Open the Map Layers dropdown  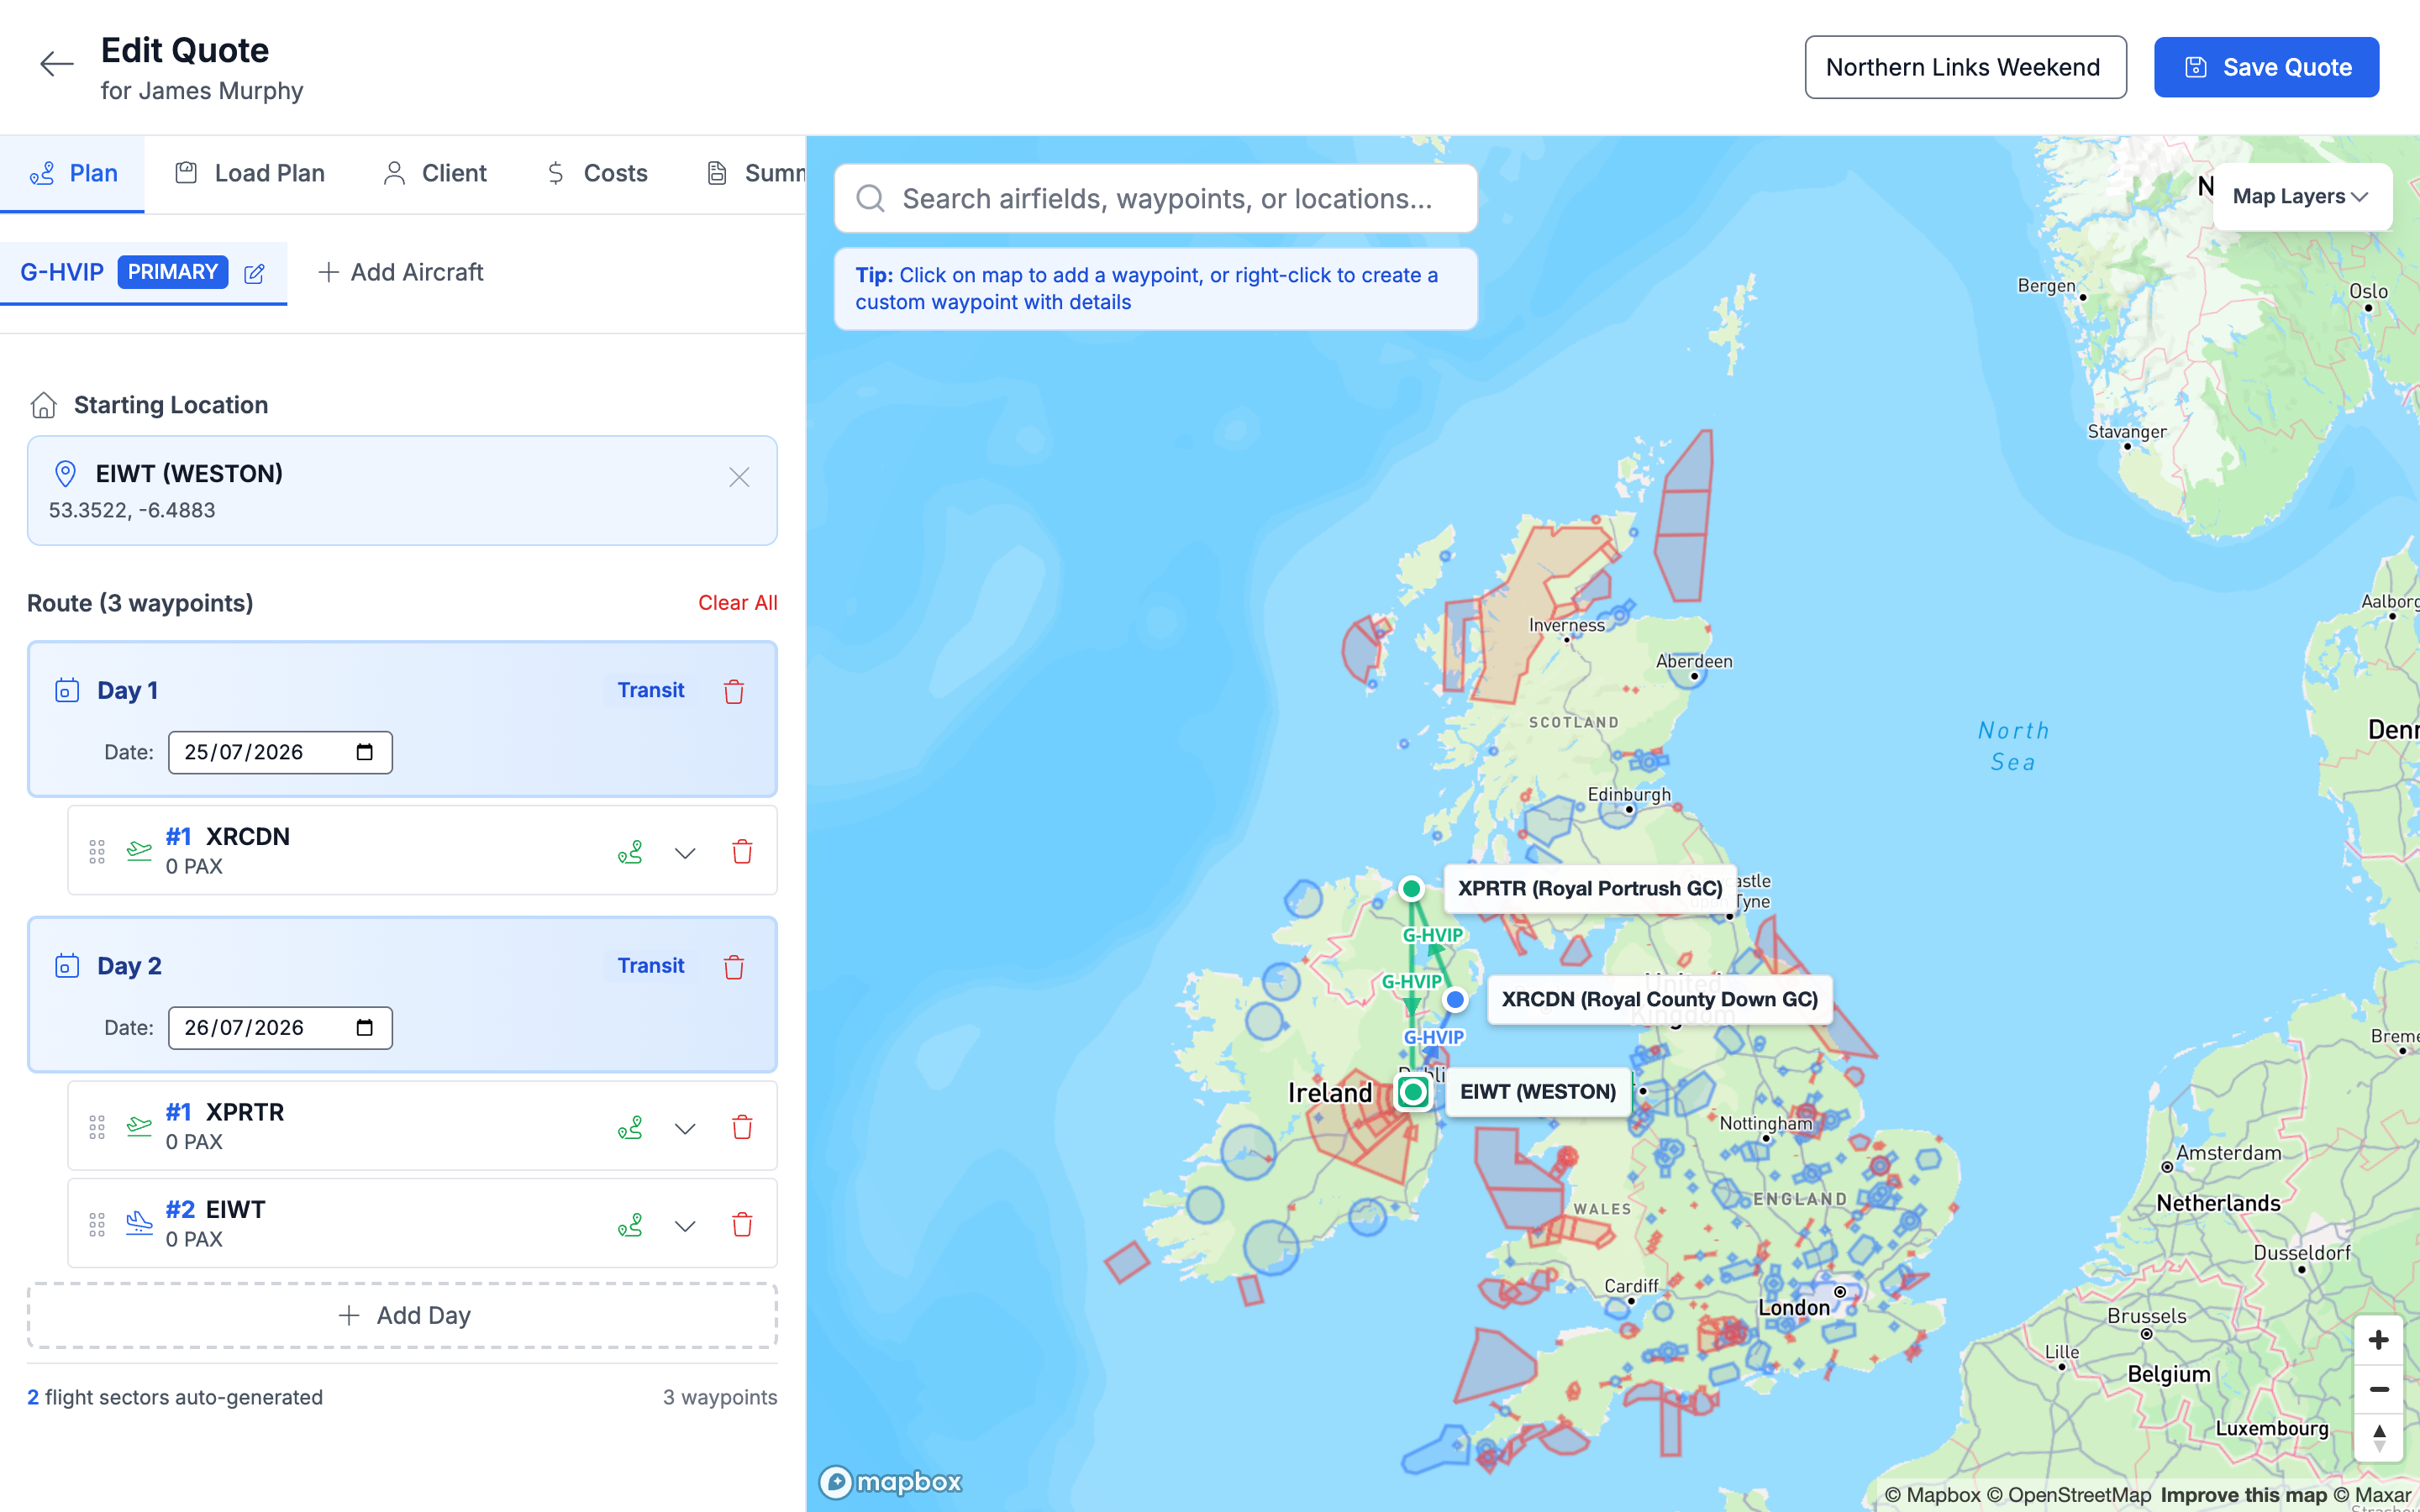[x=2302, y=197]
